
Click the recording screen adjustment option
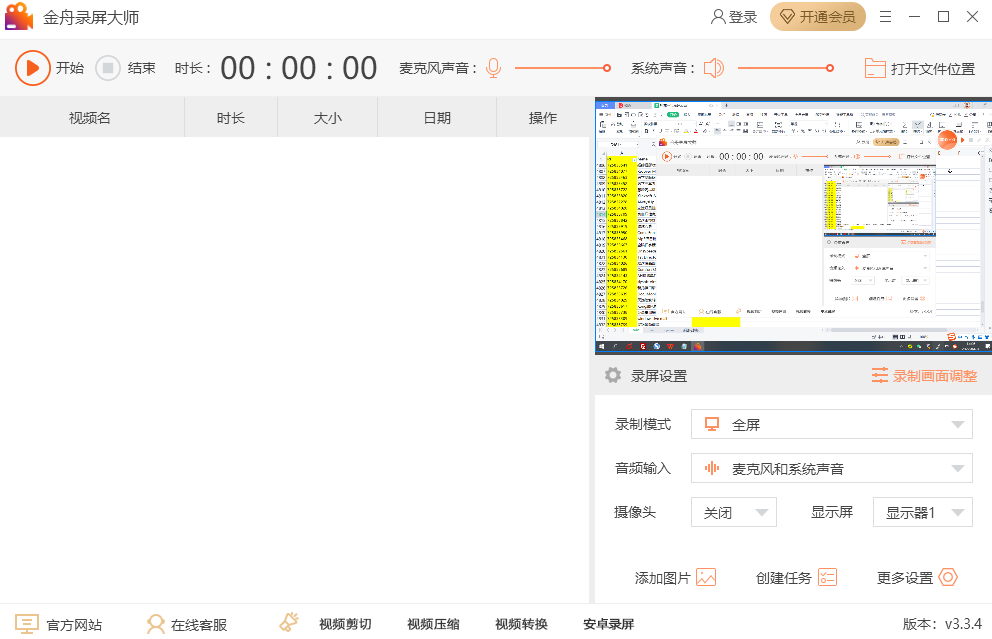coord(924,376)
